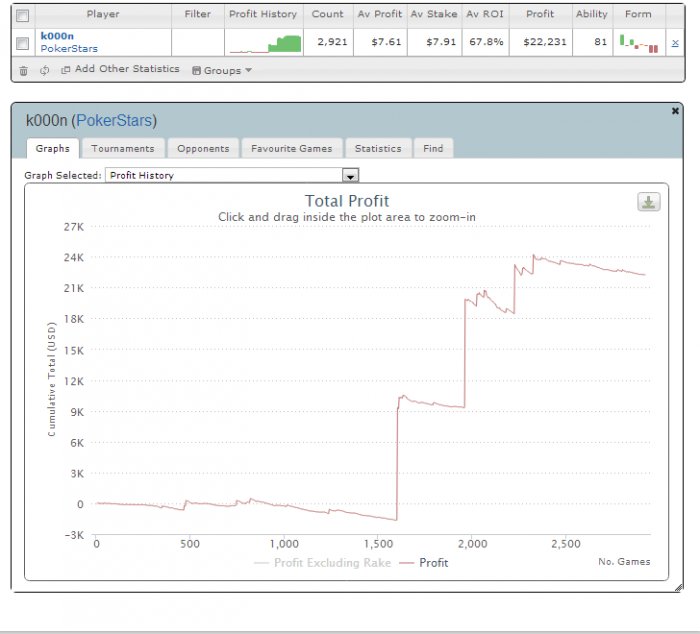Sort by Av Profit column header

click(380, 14)
